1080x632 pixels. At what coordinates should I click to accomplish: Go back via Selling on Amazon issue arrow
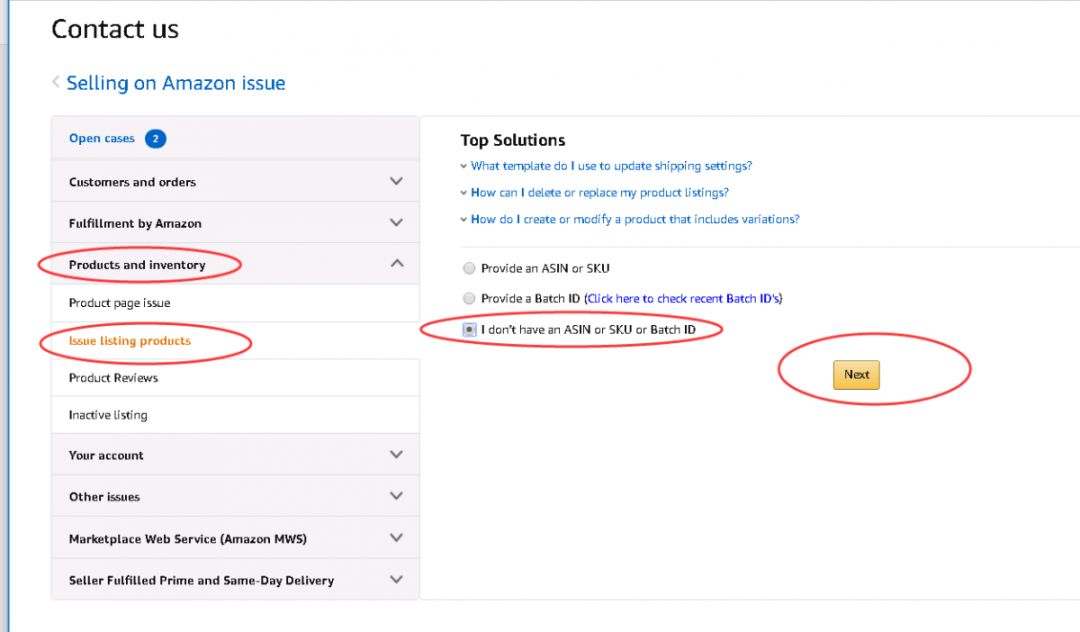[56, 83]
